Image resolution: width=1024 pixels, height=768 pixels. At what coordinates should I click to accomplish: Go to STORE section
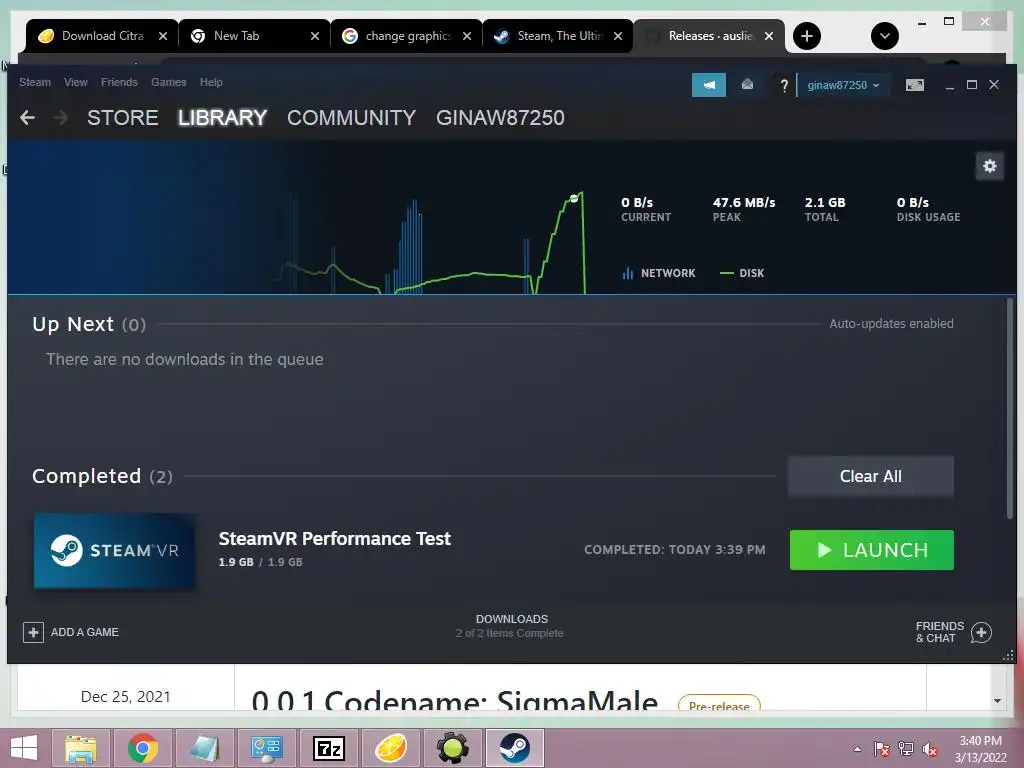(x=123, y=118)
